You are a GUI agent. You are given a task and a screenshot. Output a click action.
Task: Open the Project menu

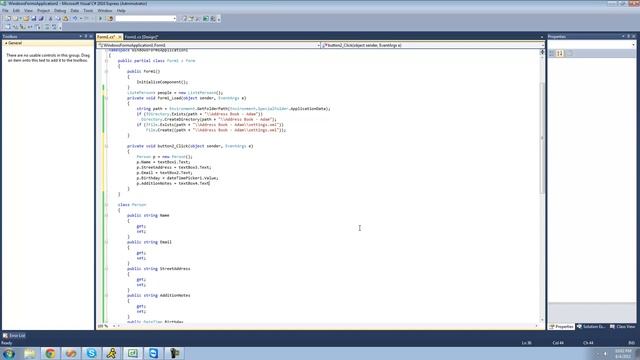point(43,11)
